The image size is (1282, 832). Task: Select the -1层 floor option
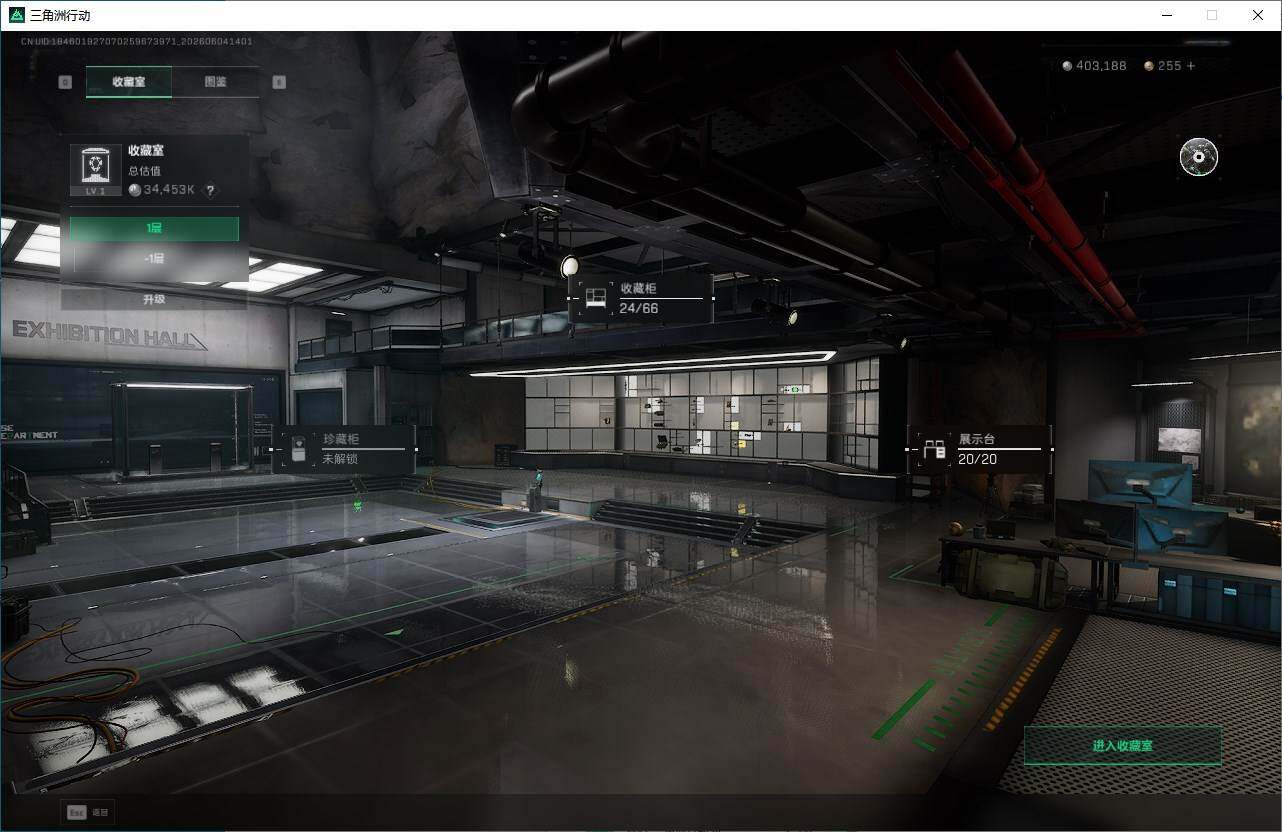pyautogui.click(x=154, y=258)
